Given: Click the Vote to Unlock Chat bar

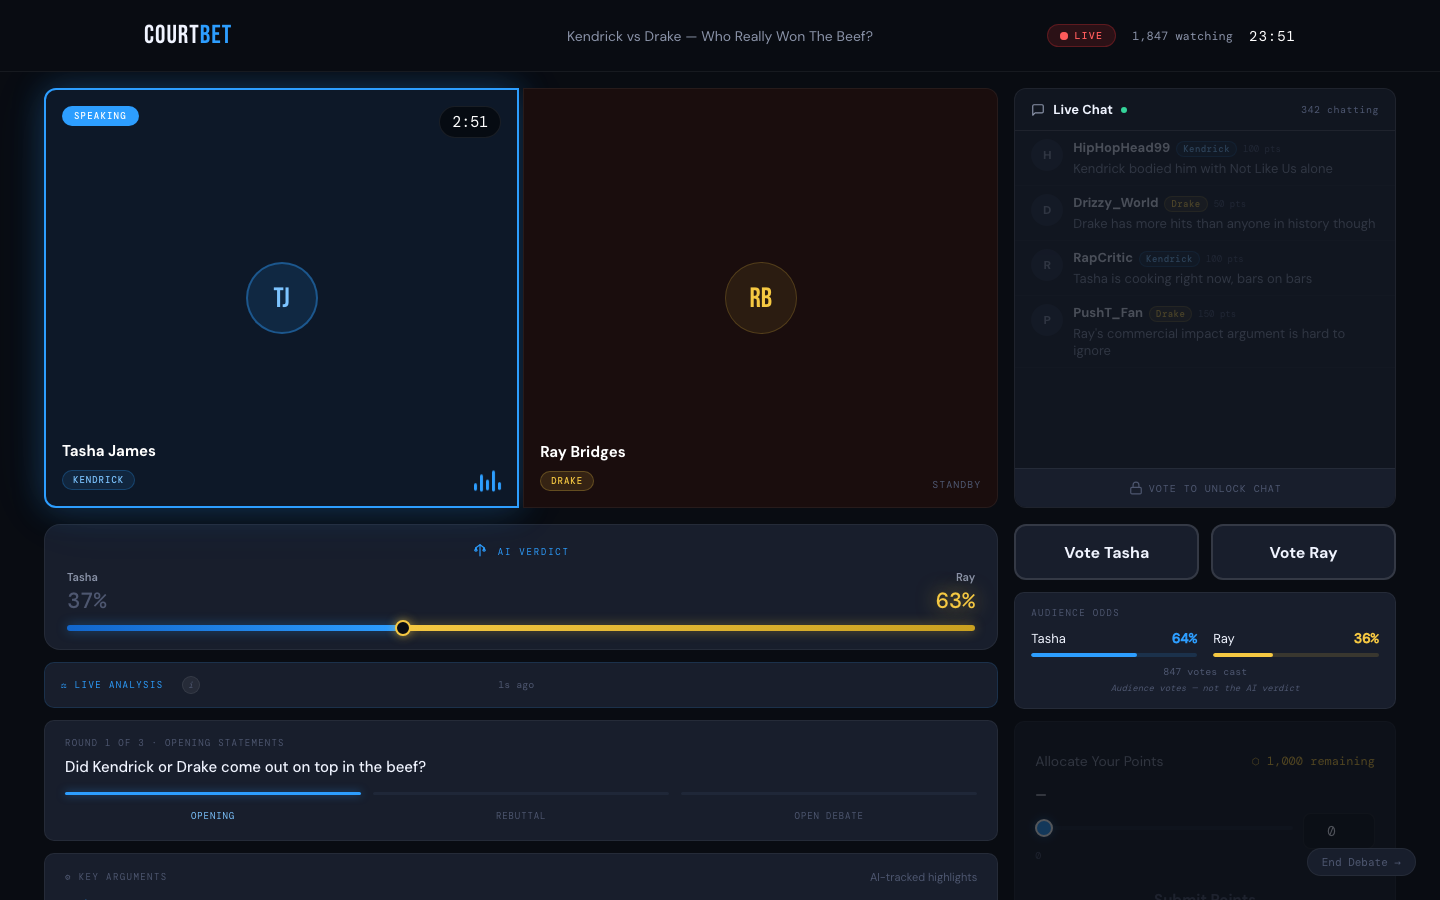Looking at the screenshot, I should [1205, 488].
